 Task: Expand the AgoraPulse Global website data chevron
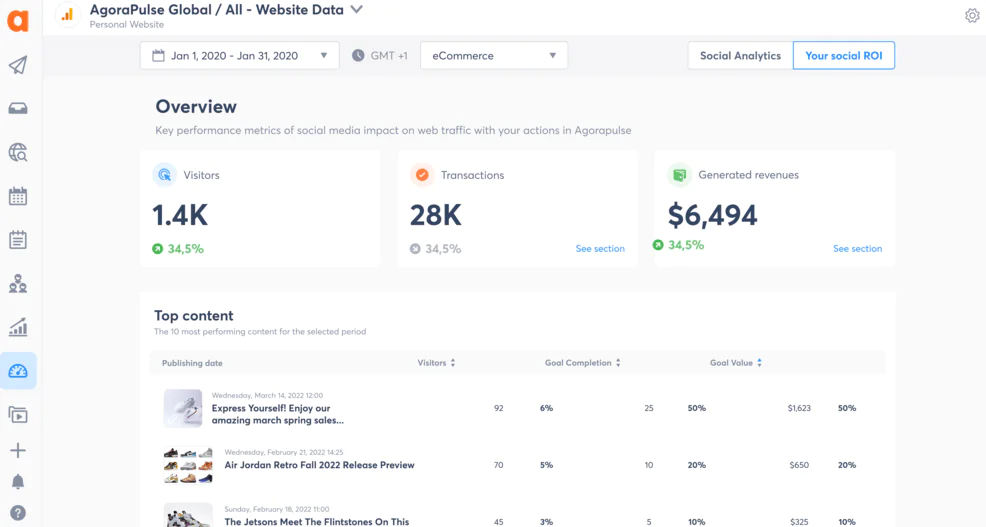pos(357,9)
